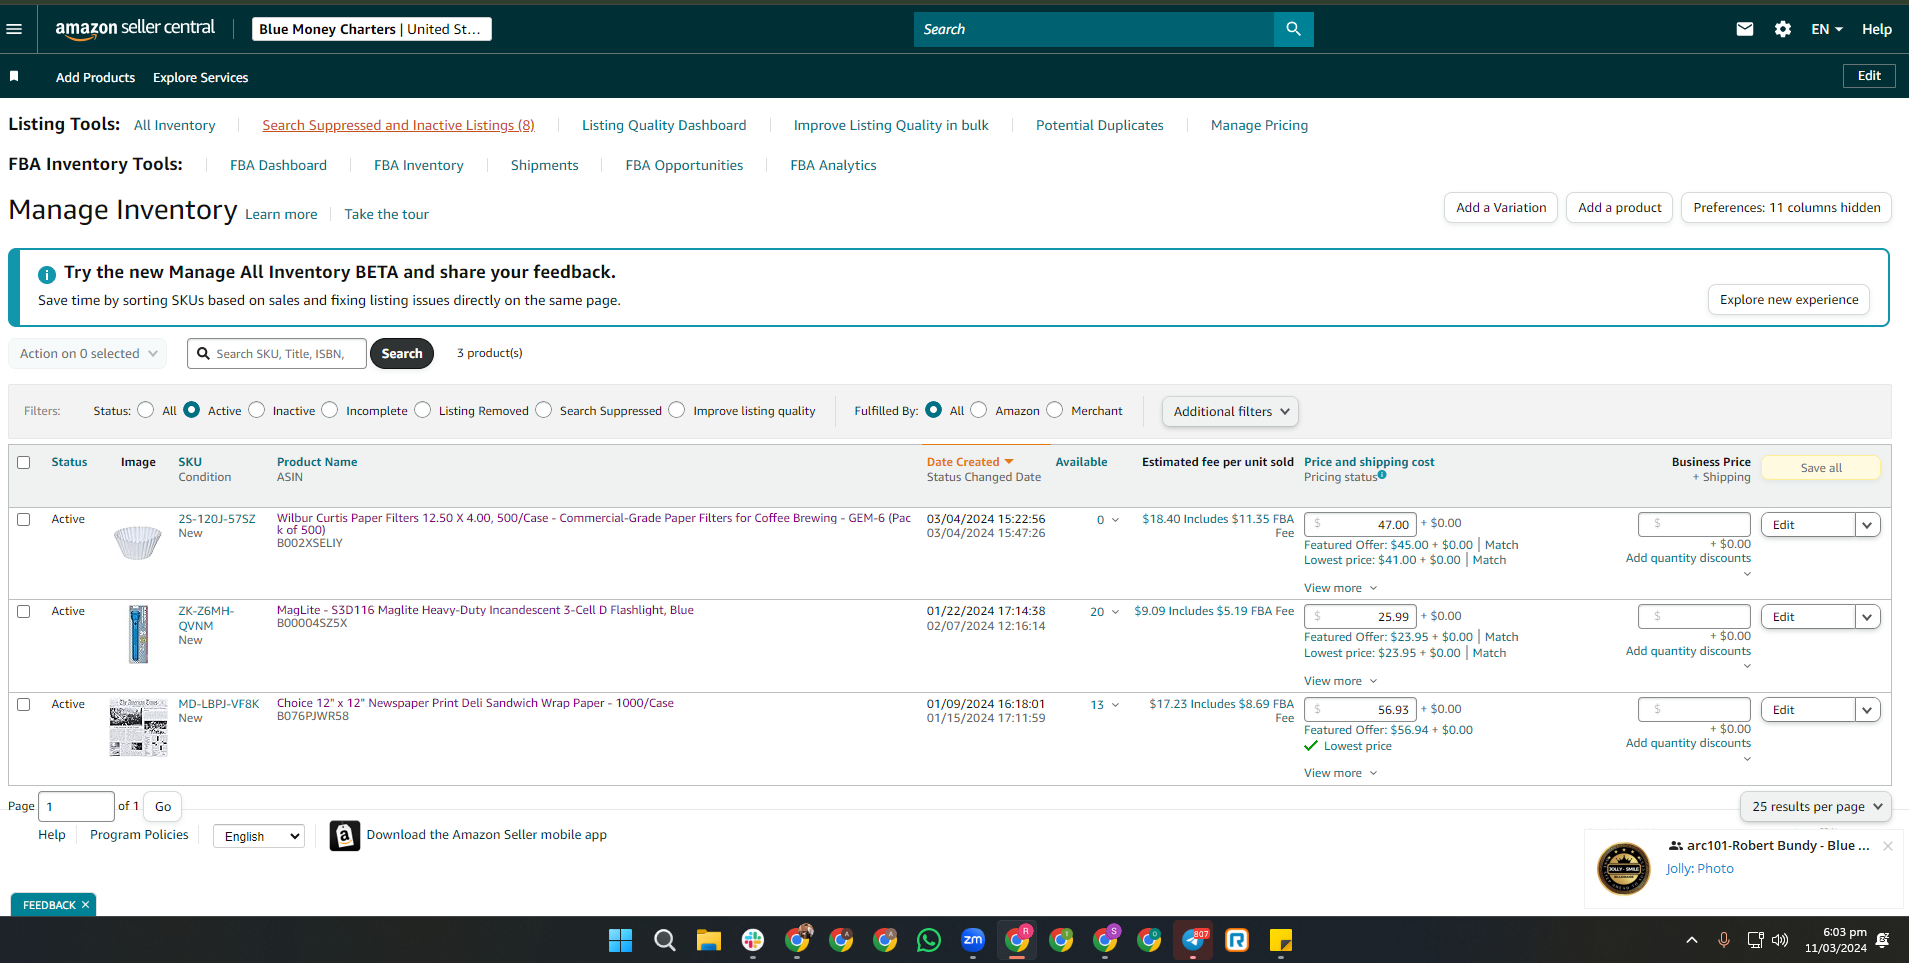
Task: Open Search Suppressed and Inactive Listings link
Action: click(398, 125)
